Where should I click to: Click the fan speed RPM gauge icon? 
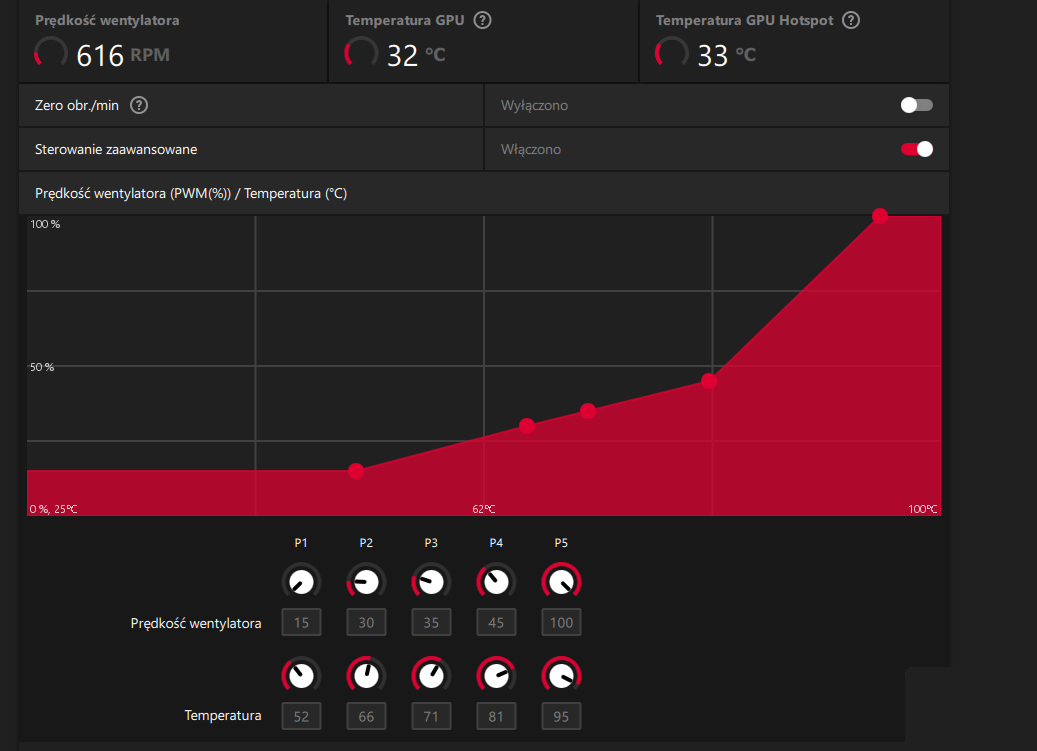tap(50, 54)
